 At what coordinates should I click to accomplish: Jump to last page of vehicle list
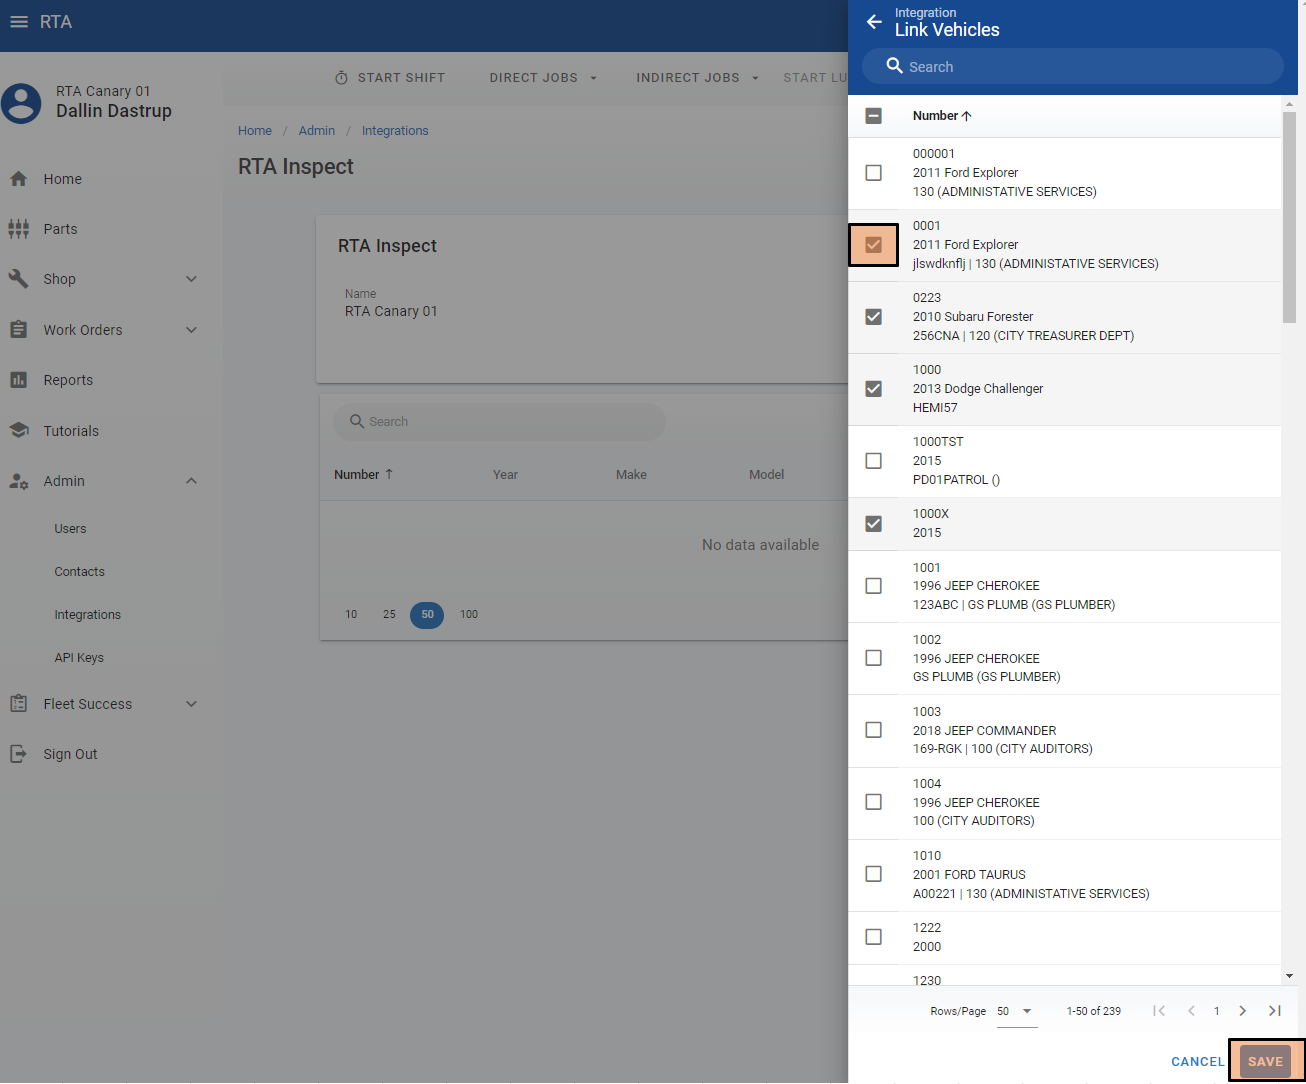point(1275,1011)
